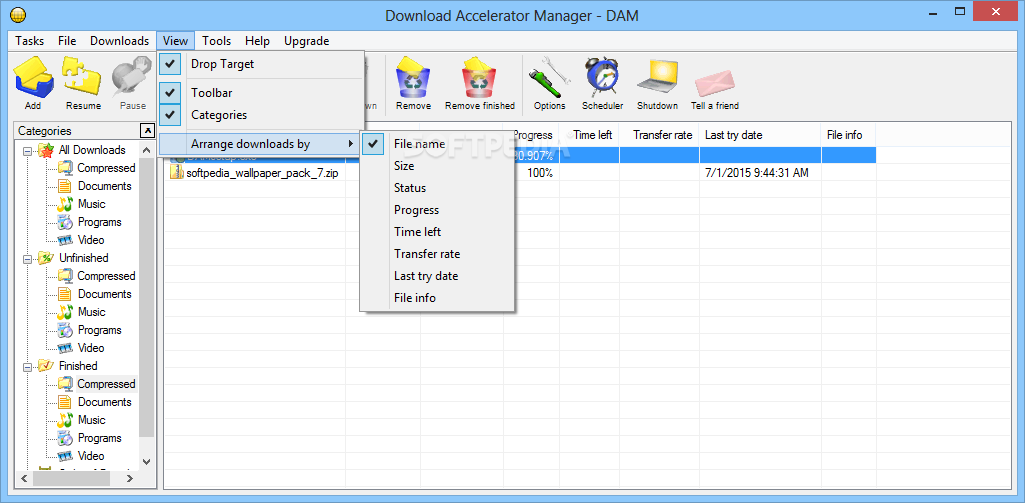Sort by Last try date column header
1025x503 pixels.
pyautogui.click(x=760, y=135)
